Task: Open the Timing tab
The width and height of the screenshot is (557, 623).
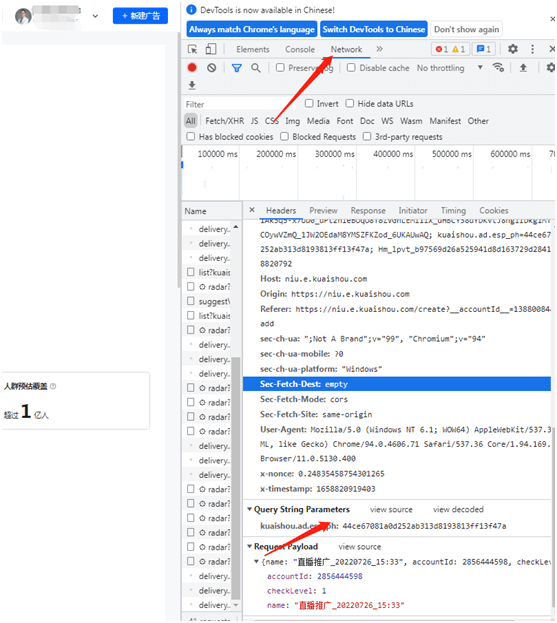Action: (x=453, y=211)
